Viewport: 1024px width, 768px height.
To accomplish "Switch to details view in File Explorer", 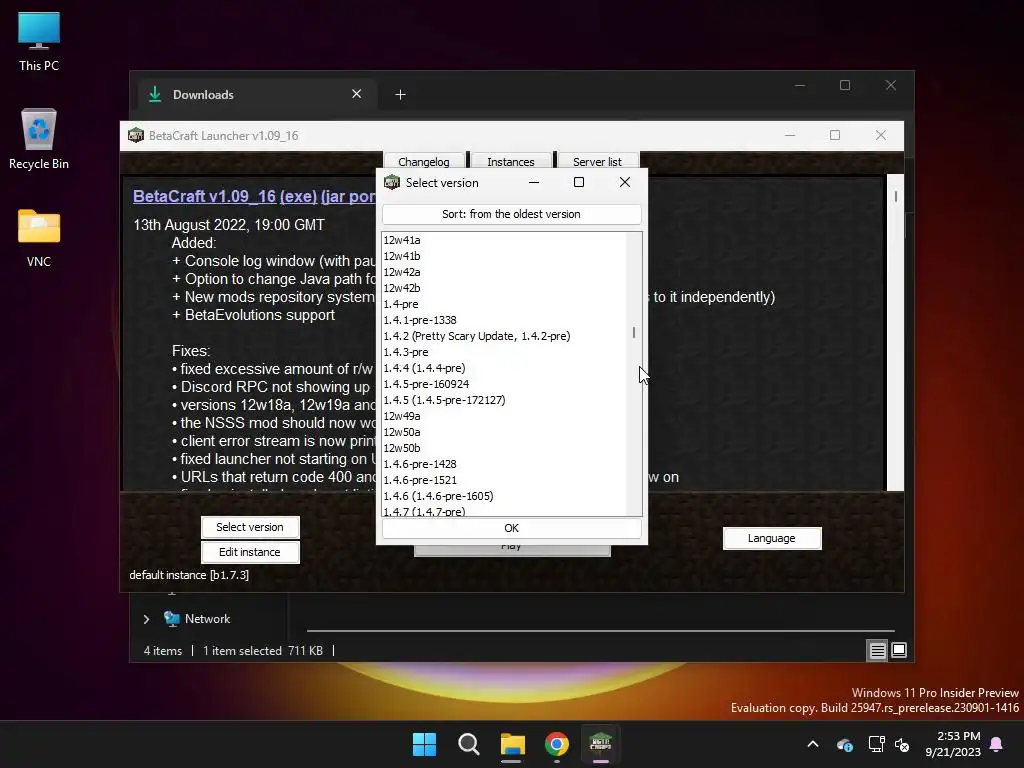I will point(877,650).
